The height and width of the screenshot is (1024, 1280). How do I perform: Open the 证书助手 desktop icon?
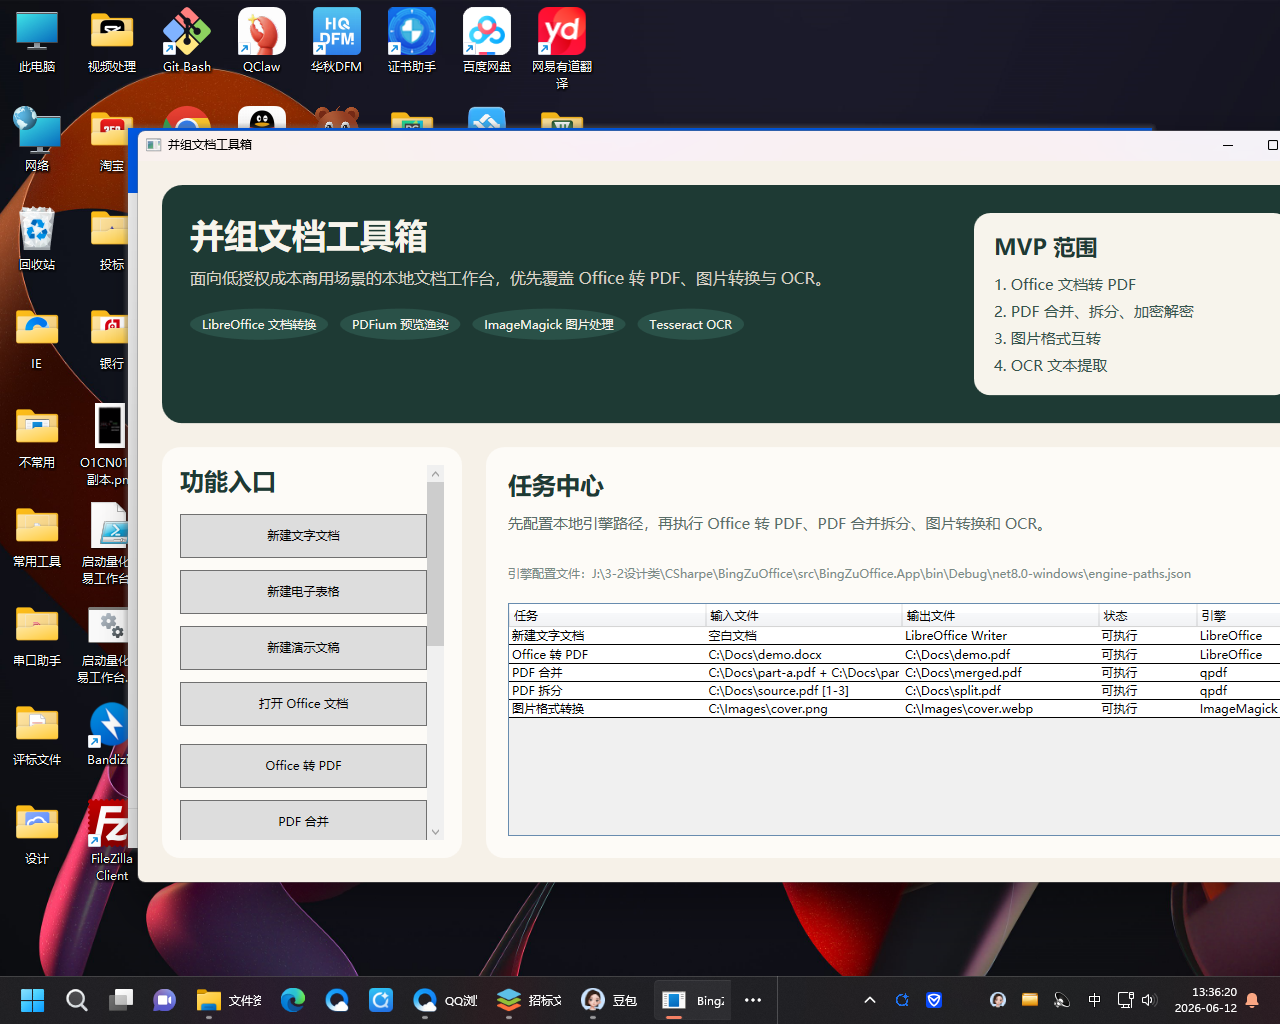(412, 41)
